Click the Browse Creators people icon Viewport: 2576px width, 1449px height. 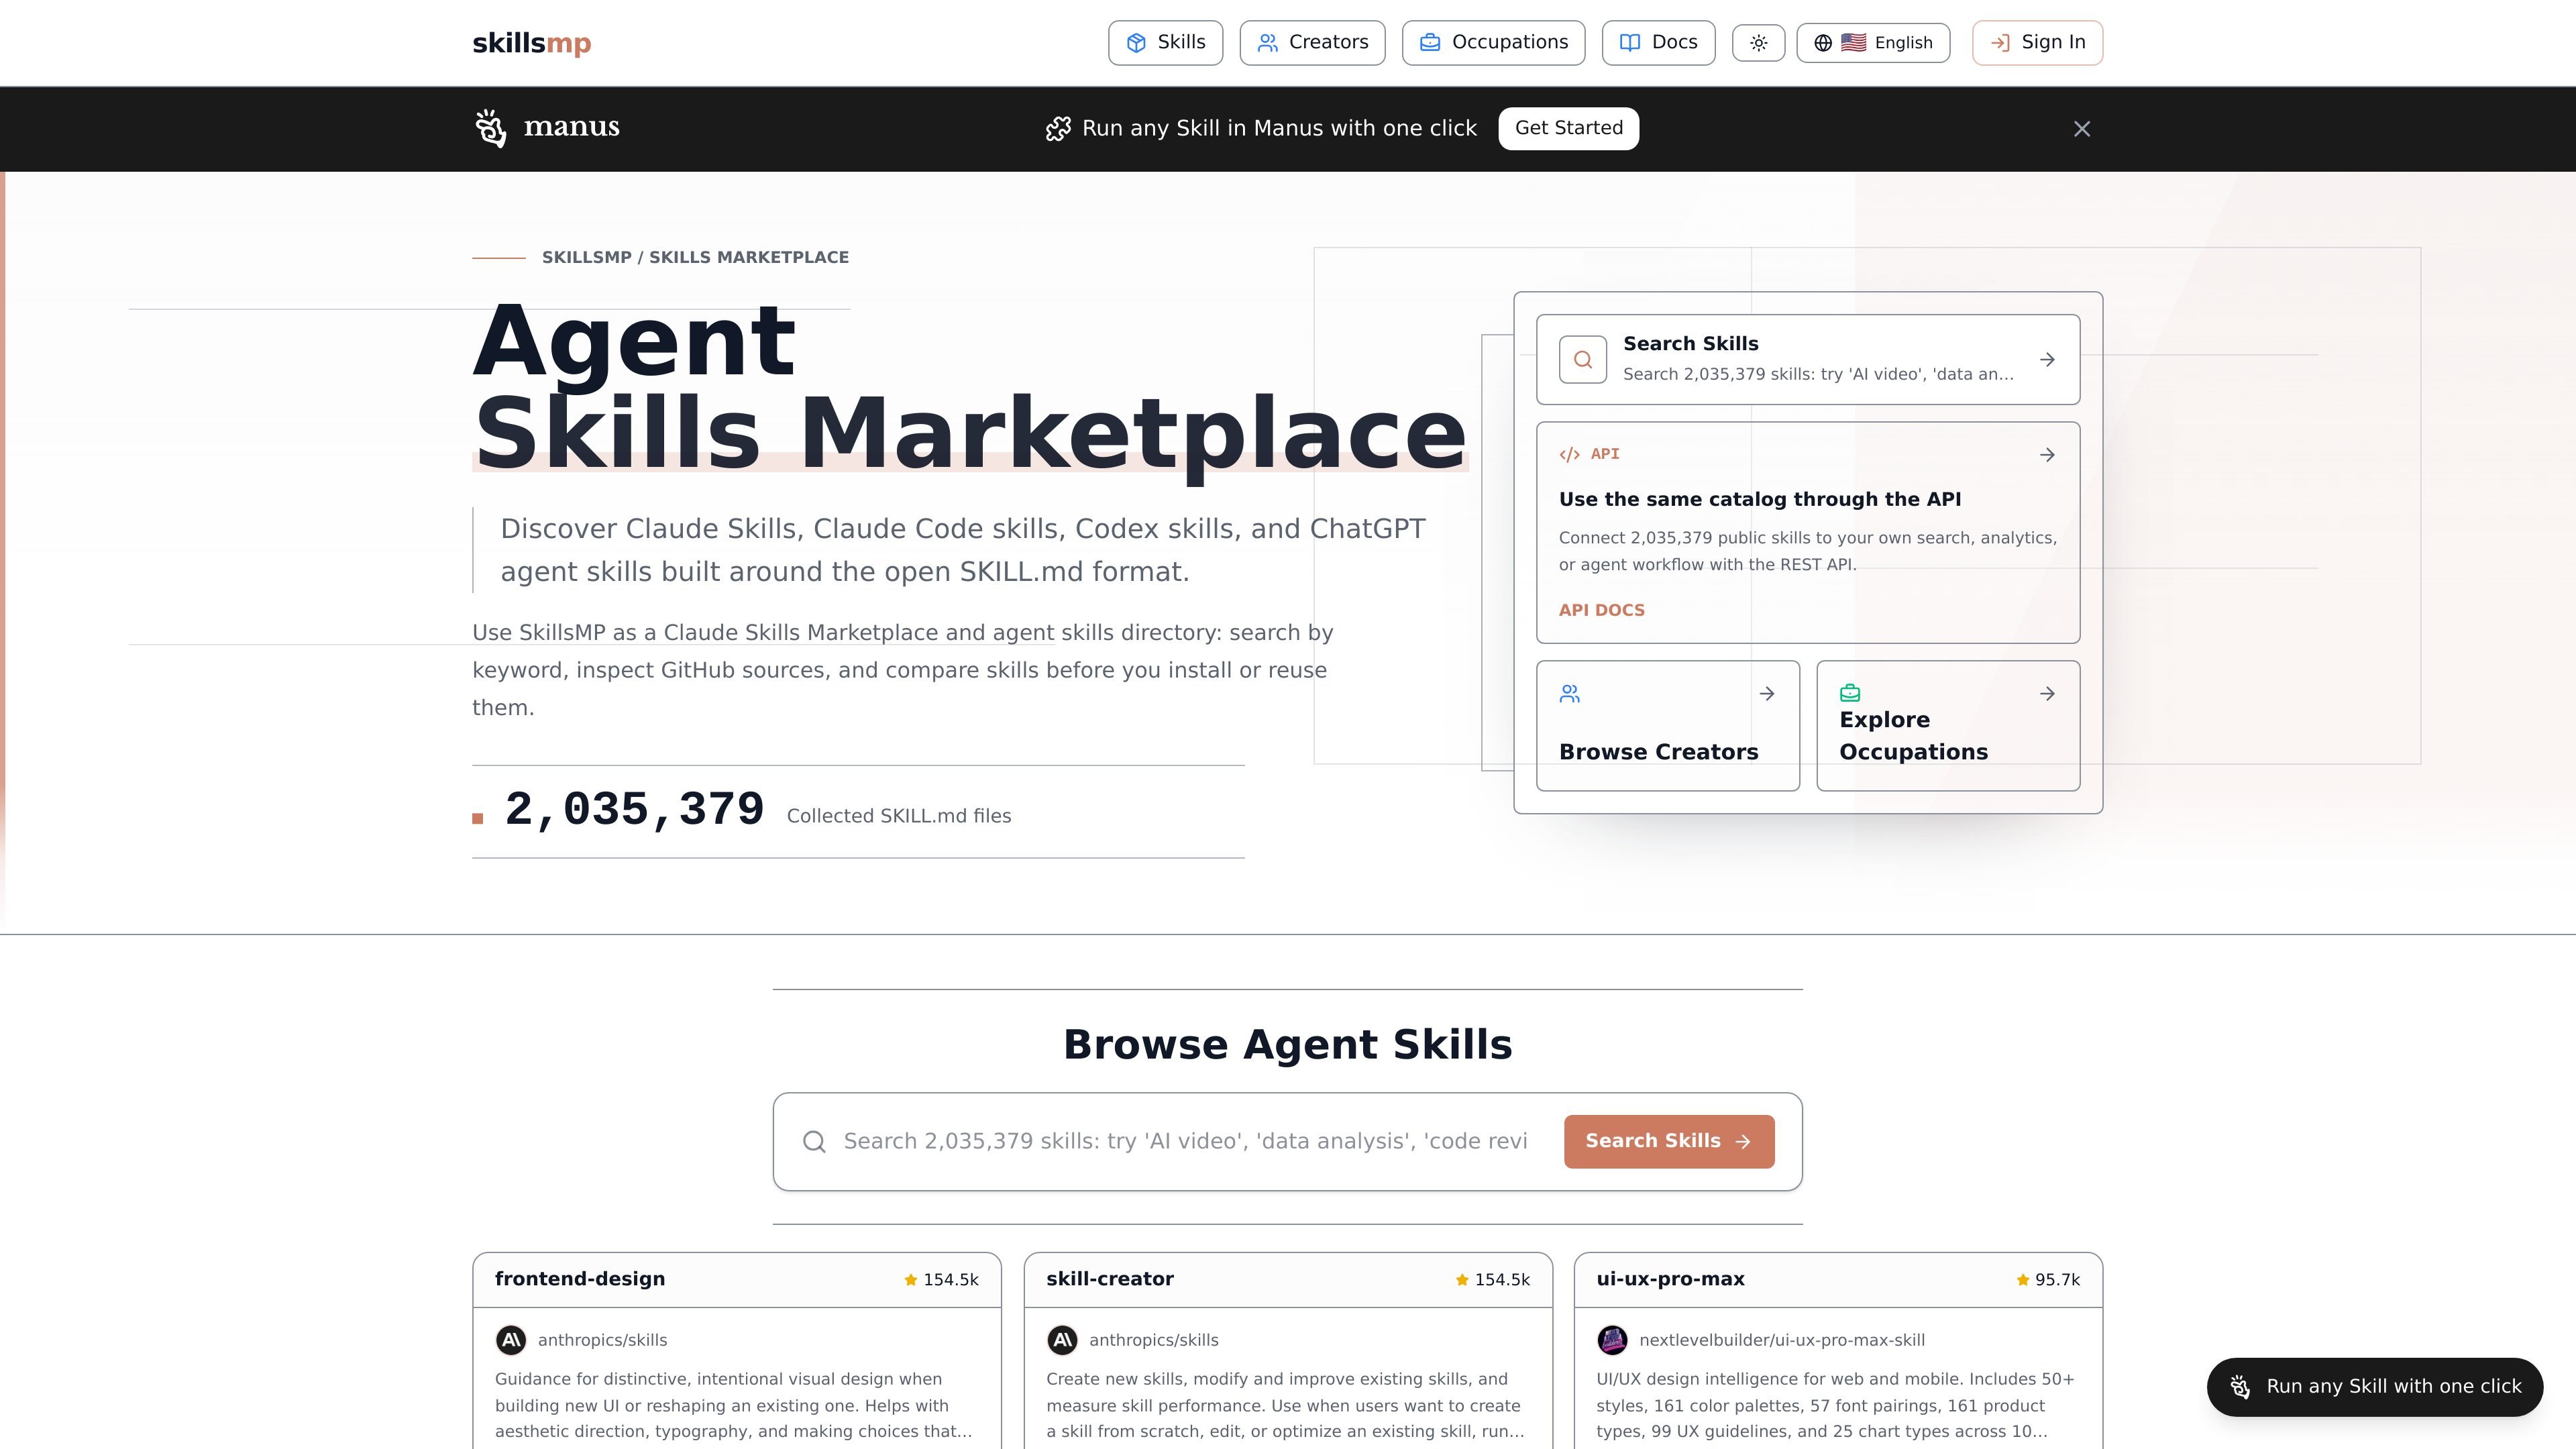pyautogui.click(x=1570, y=694)
